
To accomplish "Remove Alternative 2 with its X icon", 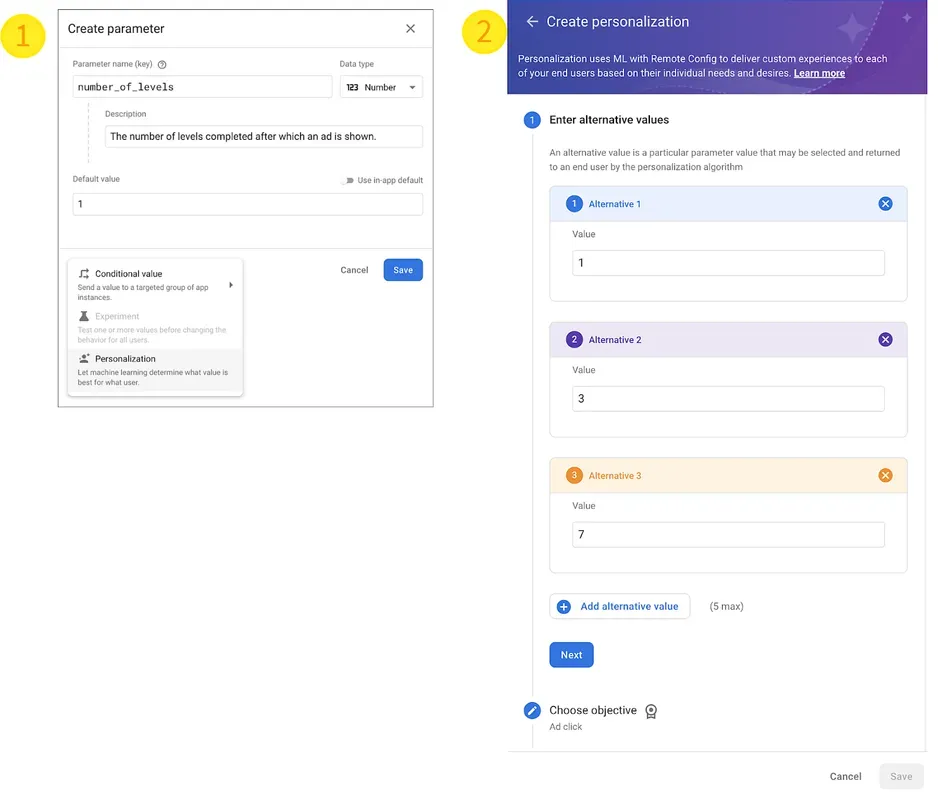I will (885, 340).
